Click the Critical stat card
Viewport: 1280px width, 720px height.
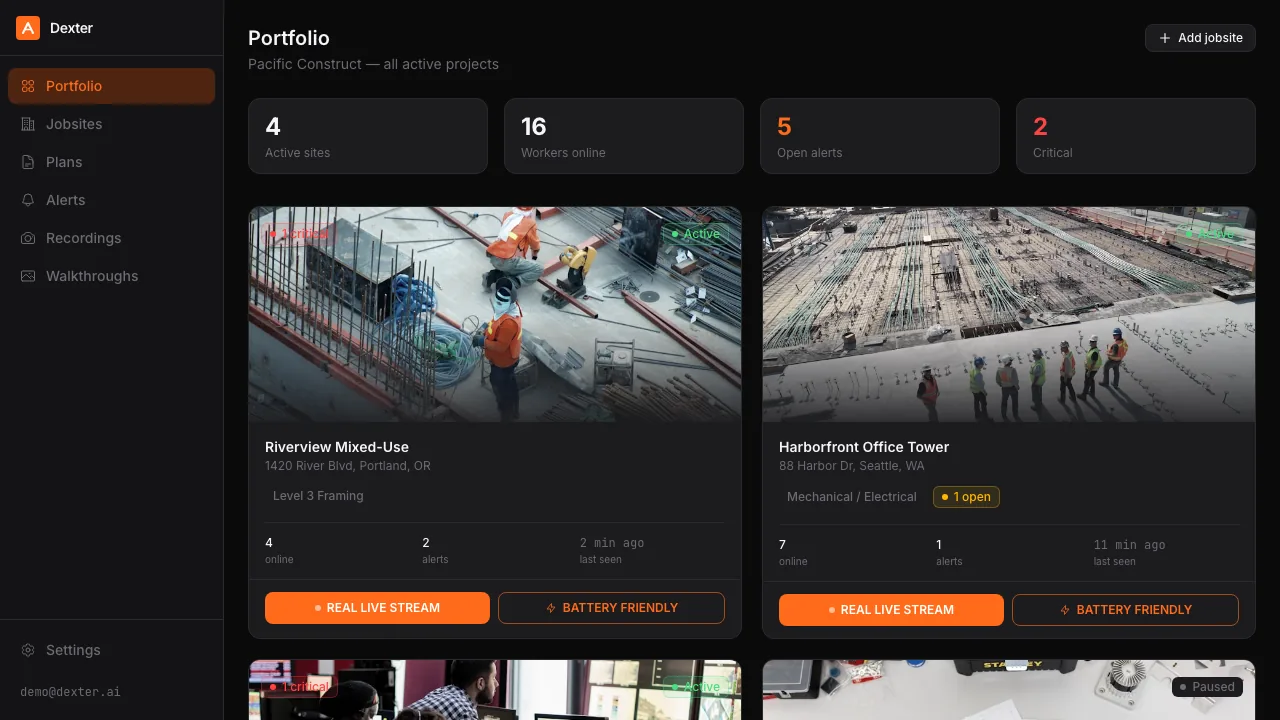click(1136, 136)
